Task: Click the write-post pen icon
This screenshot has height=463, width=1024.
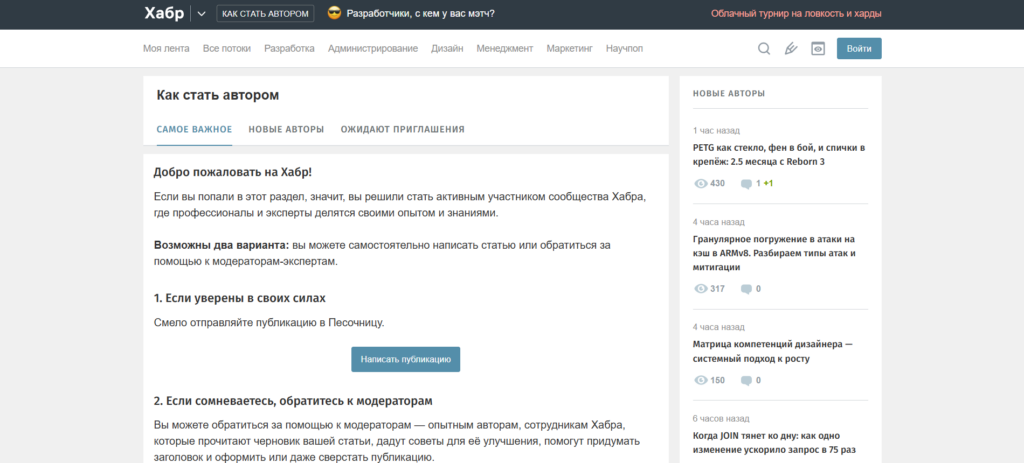Action: 791,48
